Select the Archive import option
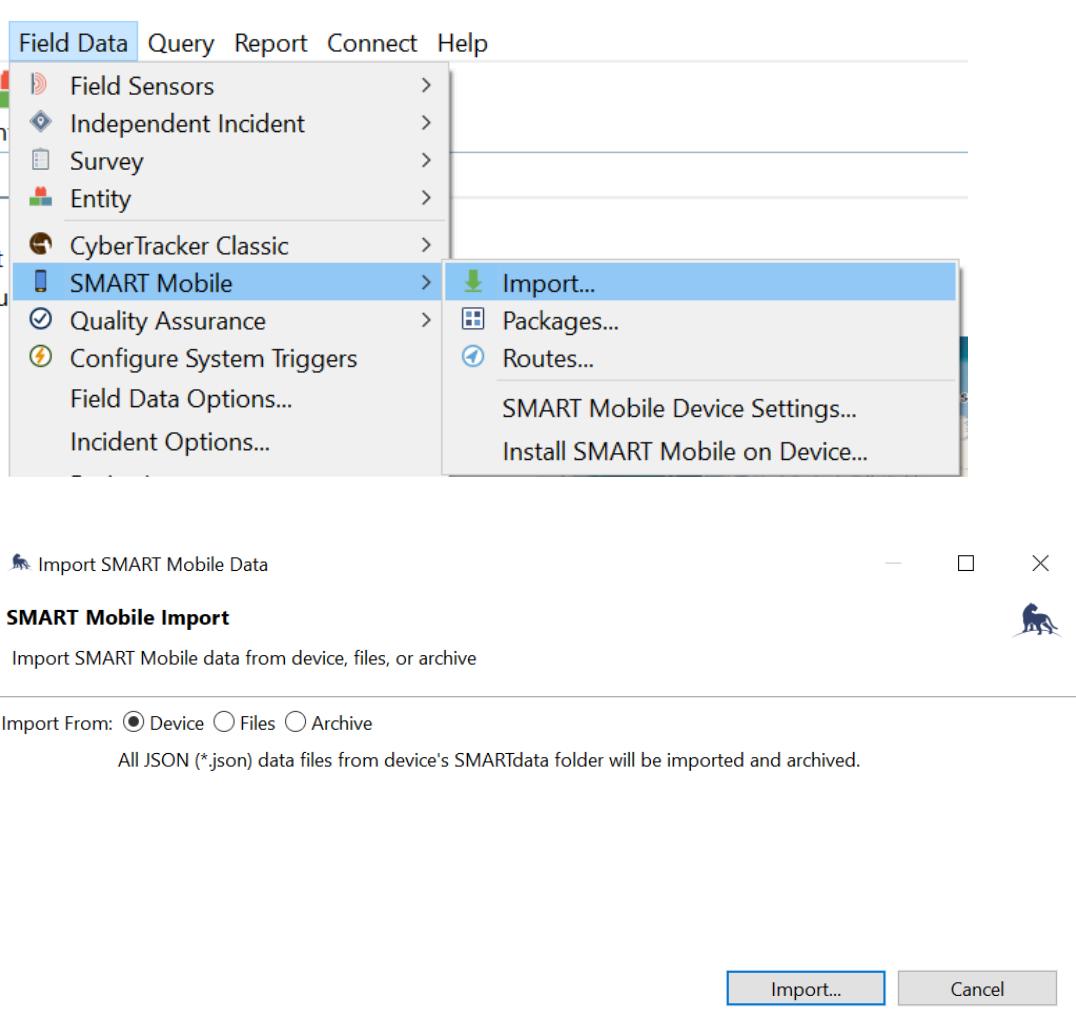Viewport: 1076px width, 1021px height. [294, 723]
